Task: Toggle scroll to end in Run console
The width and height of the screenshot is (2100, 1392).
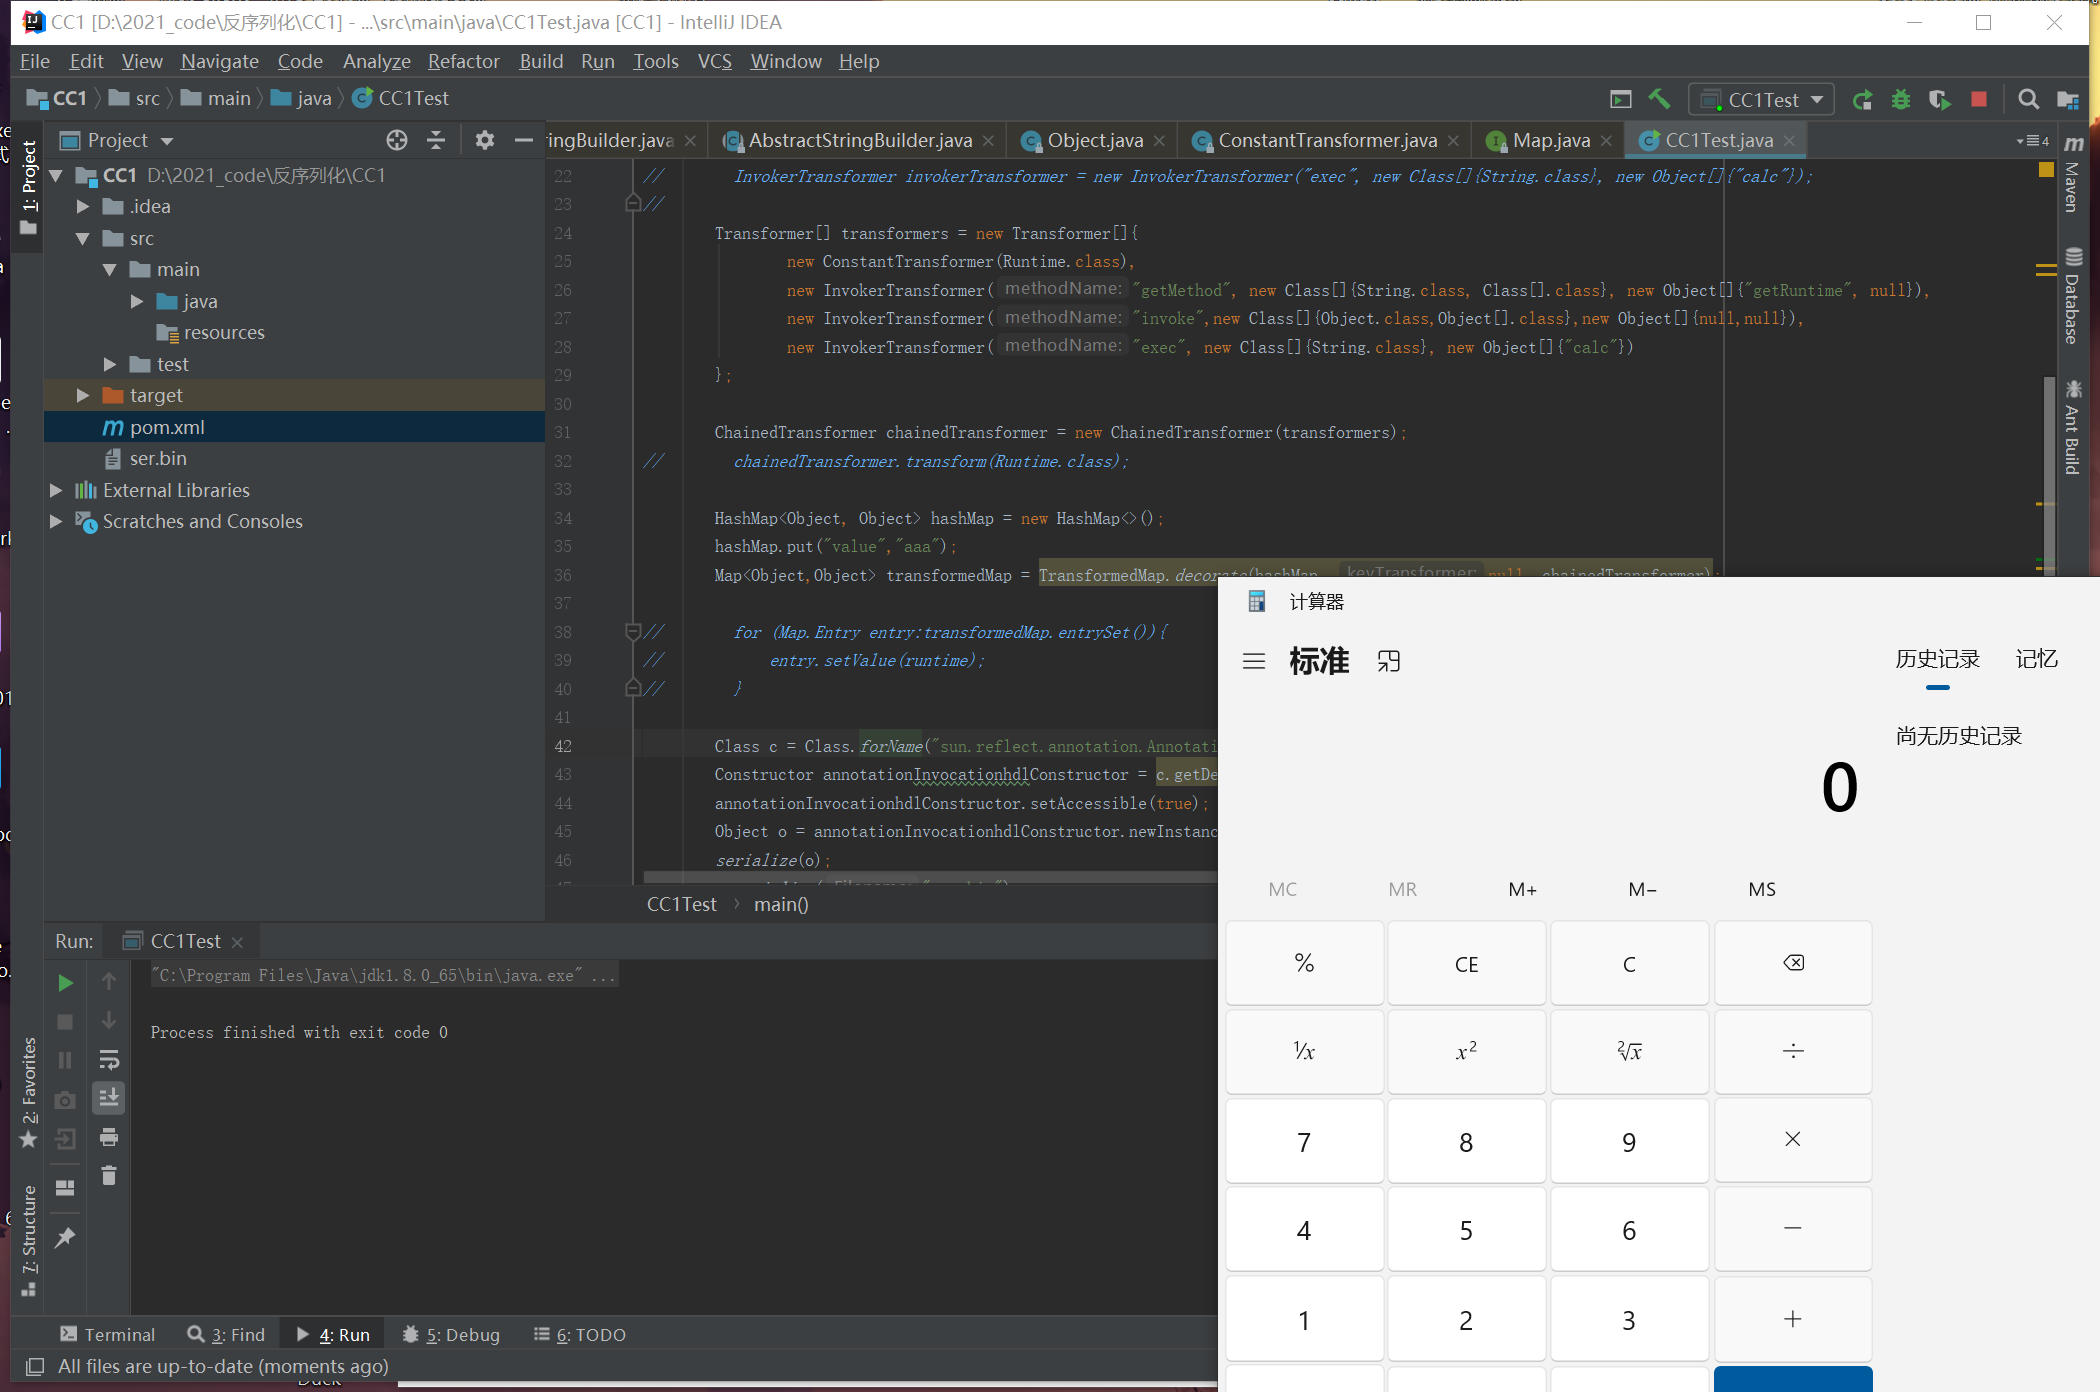Action: [109, 1097]
